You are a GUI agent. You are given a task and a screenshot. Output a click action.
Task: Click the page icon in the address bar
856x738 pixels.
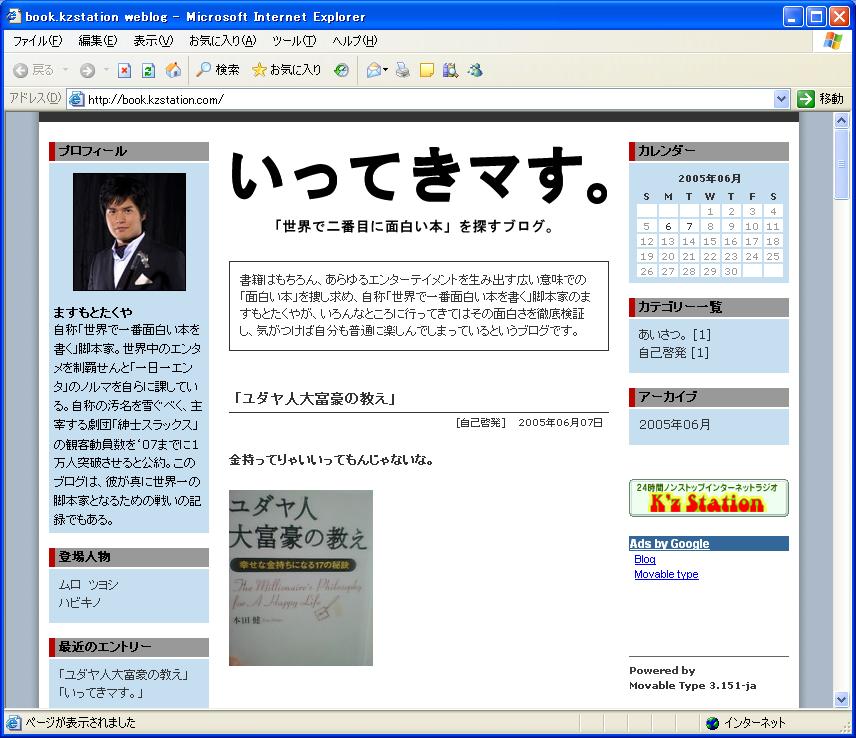tap(77, 99)
